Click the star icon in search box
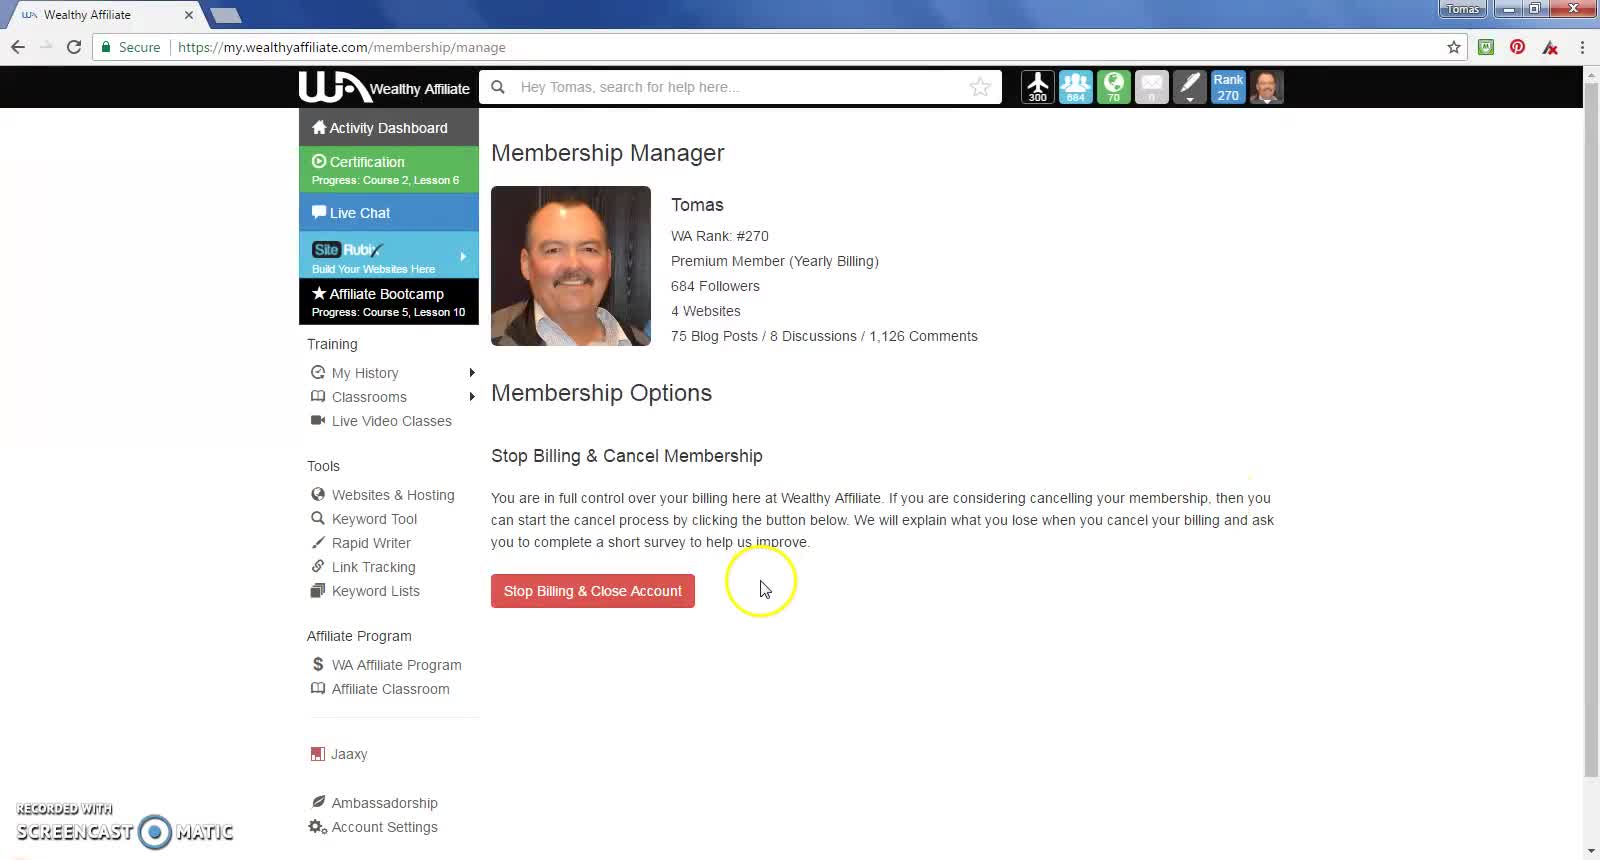This screenshot has width=1600, height=860. [980, 87]
